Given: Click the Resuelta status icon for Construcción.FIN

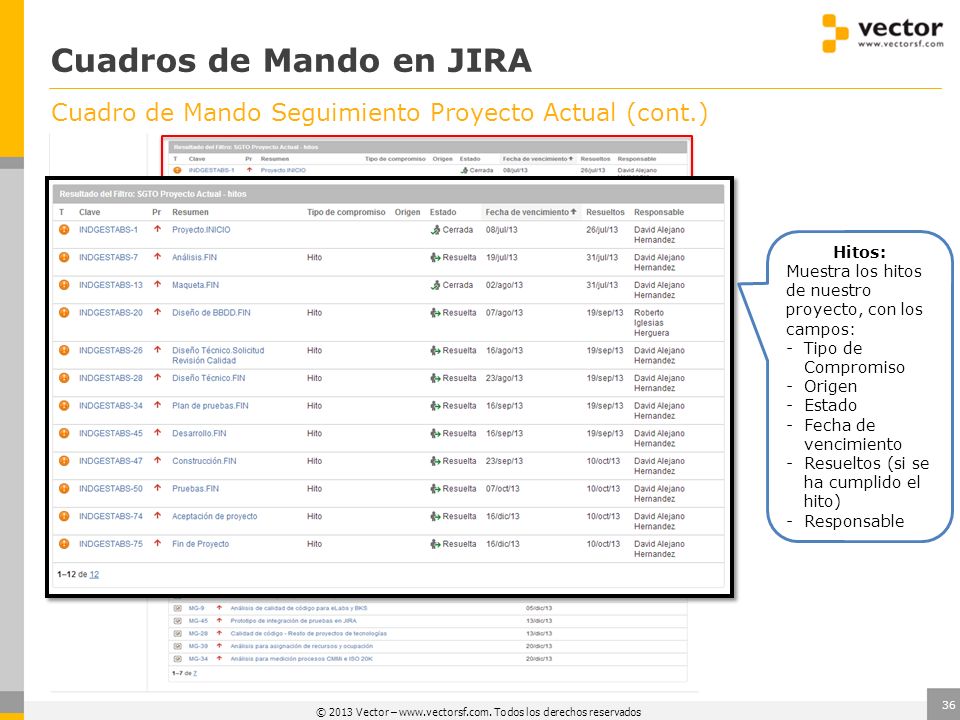Looking at the screenshot, I should click(x=435, y=460).
